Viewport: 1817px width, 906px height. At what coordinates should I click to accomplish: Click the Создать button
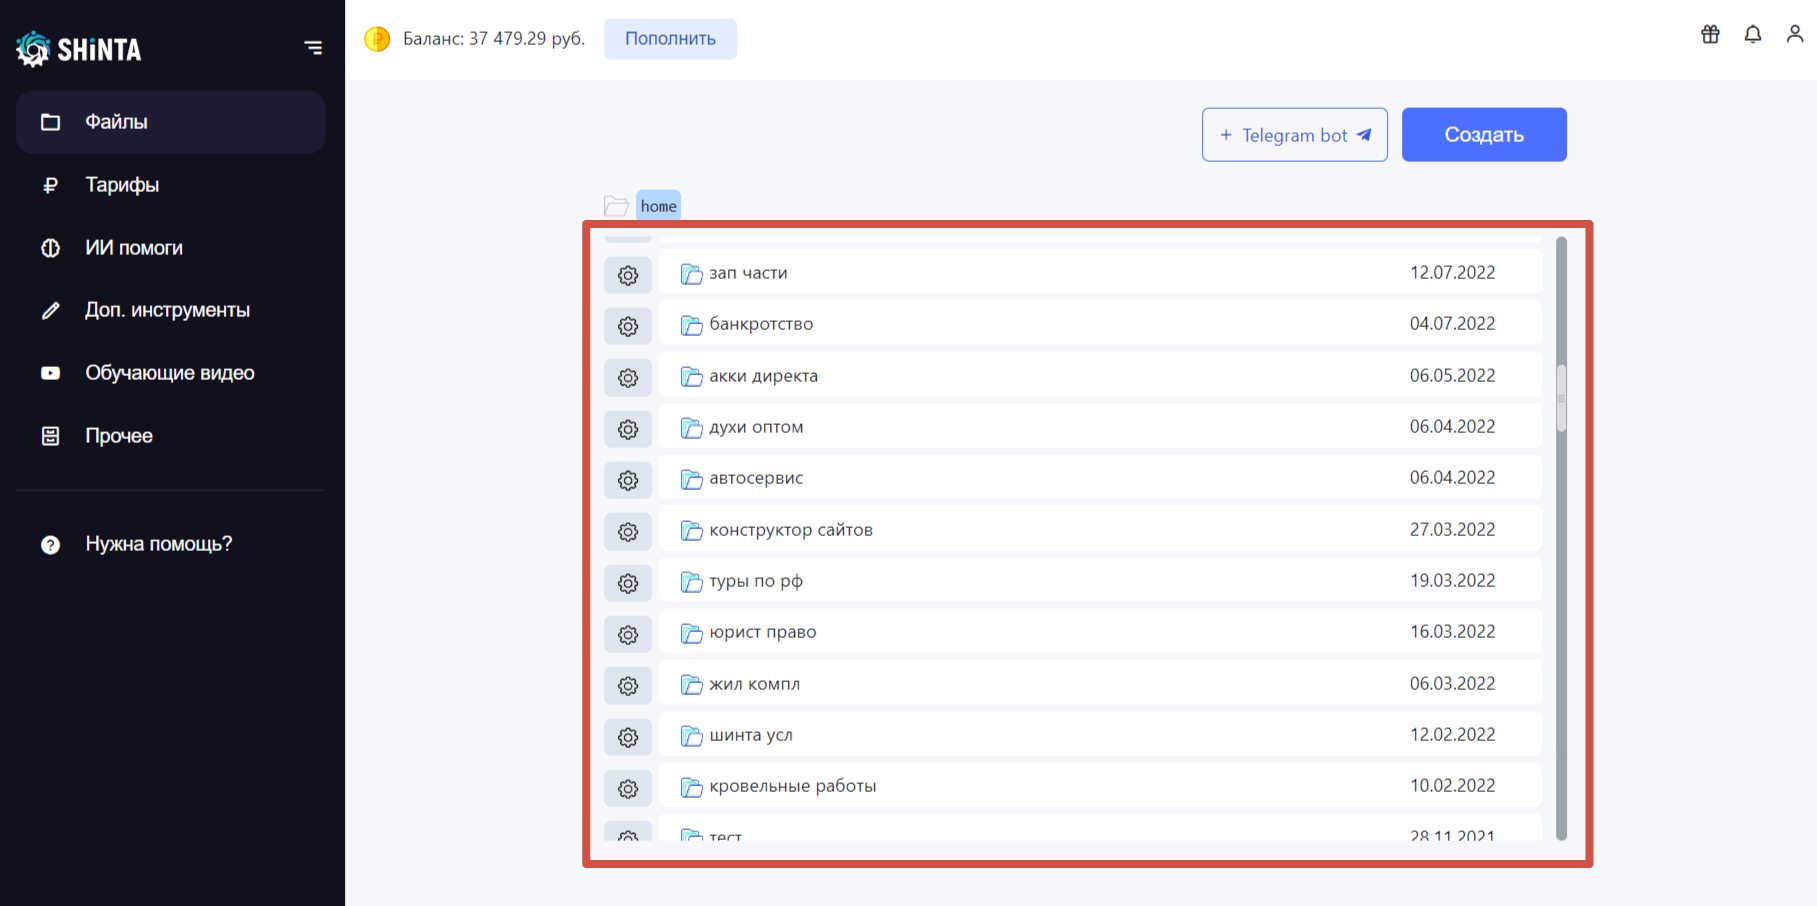pos(1484,135)
